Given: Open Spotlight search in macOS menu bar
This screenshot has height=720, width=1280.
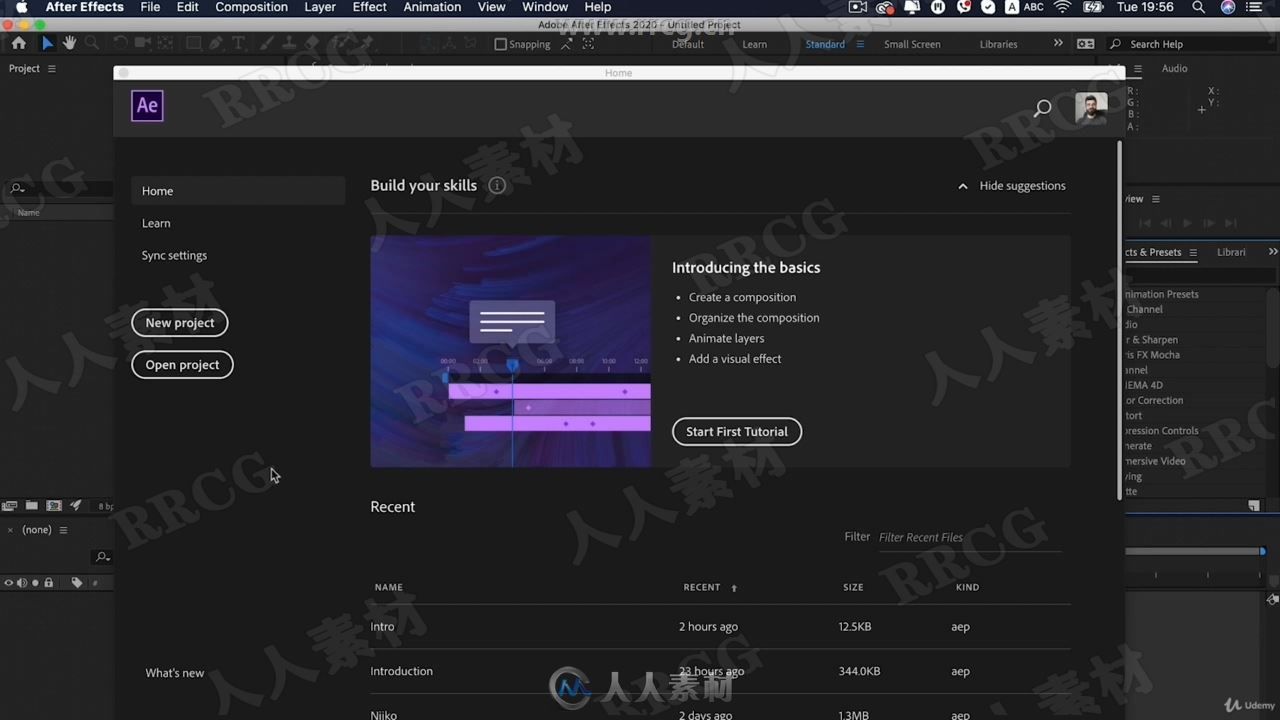Looking at the screenshot, I should point(1198,7).
